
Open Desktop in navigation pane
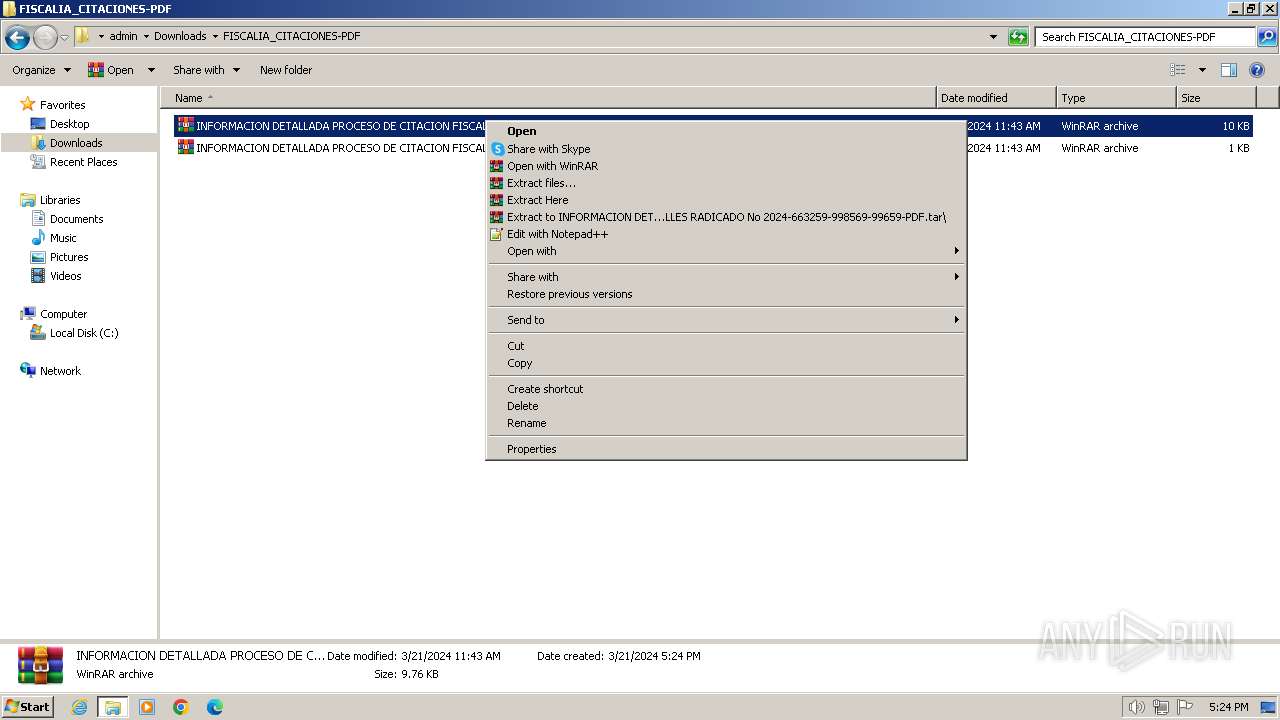[x=69, y=124]
